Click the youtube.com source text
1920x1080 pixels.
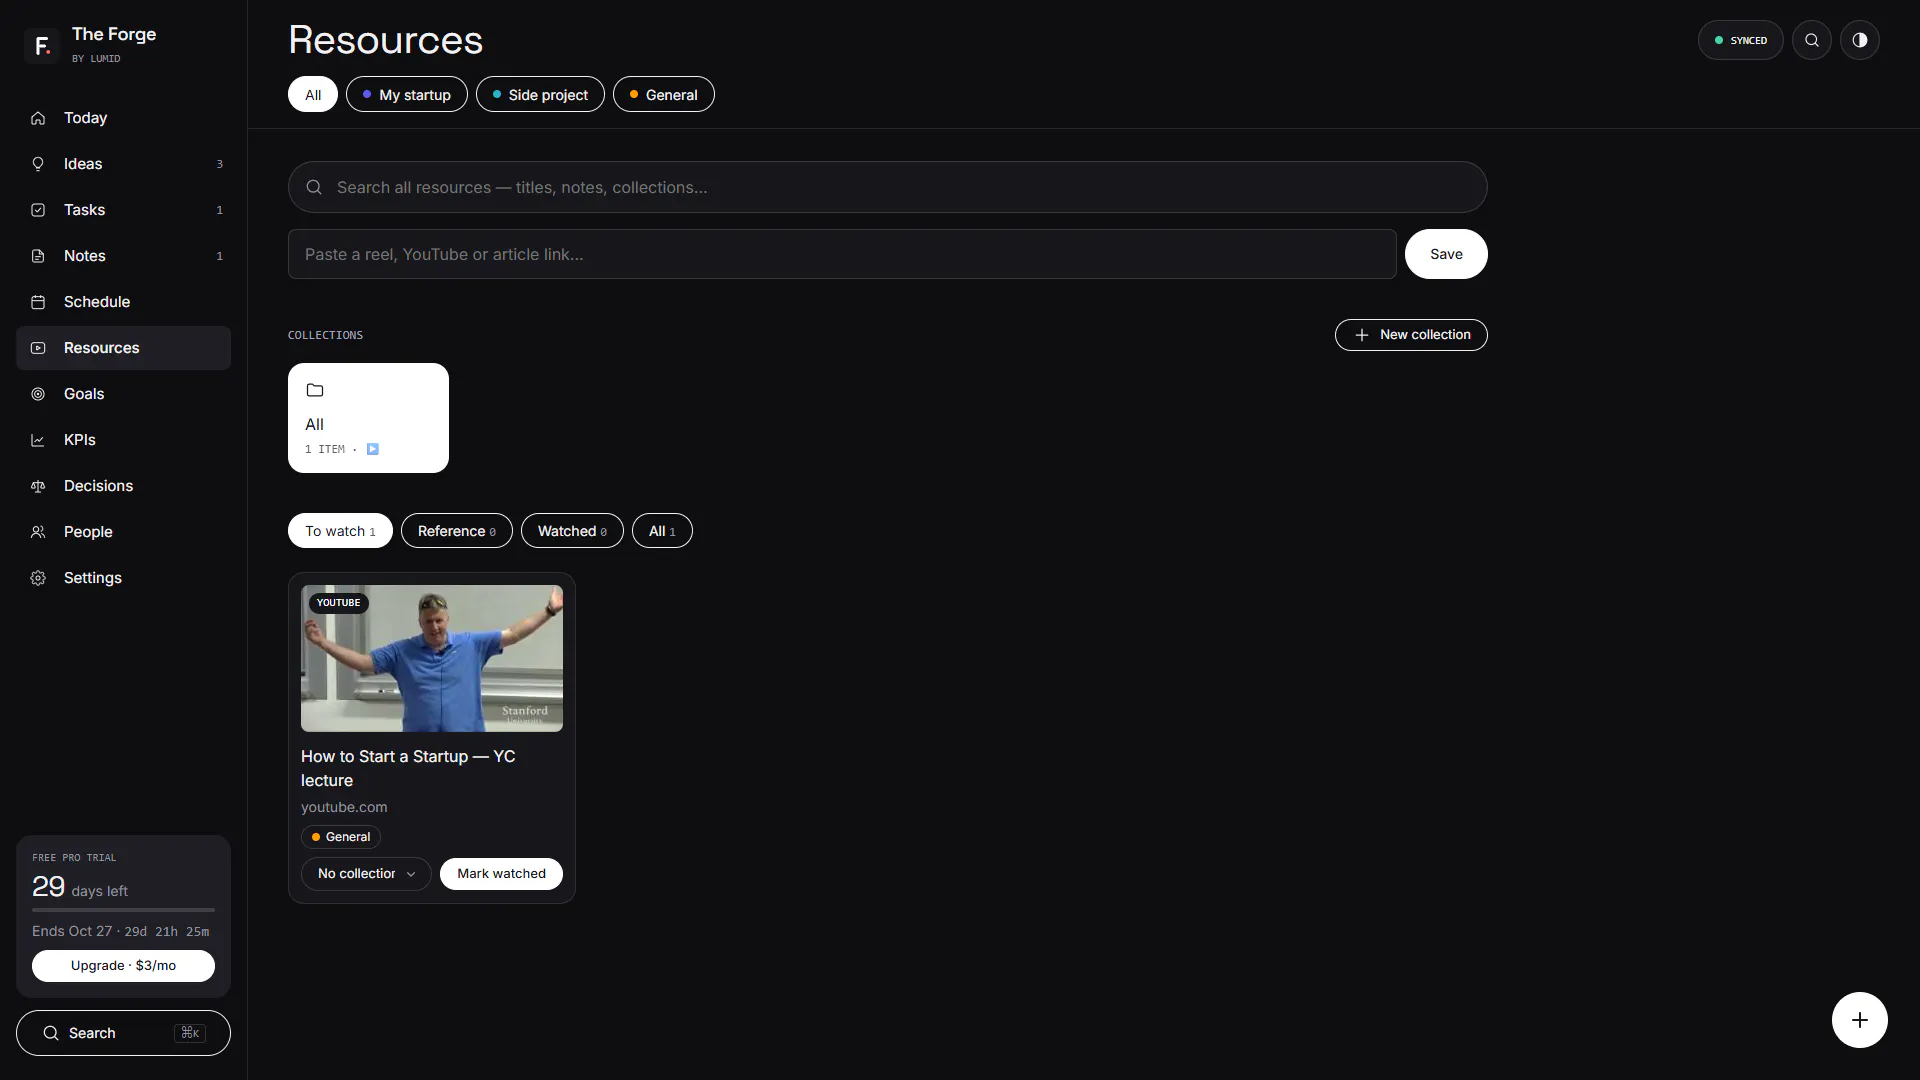tap(344, 807)
